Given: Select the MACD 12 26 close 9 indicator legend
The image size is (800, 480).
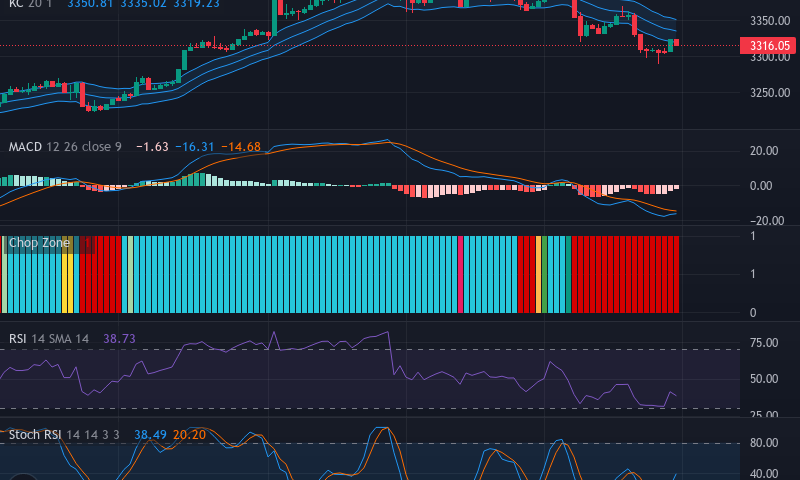Looking at the screenshot, I should 65,147.
